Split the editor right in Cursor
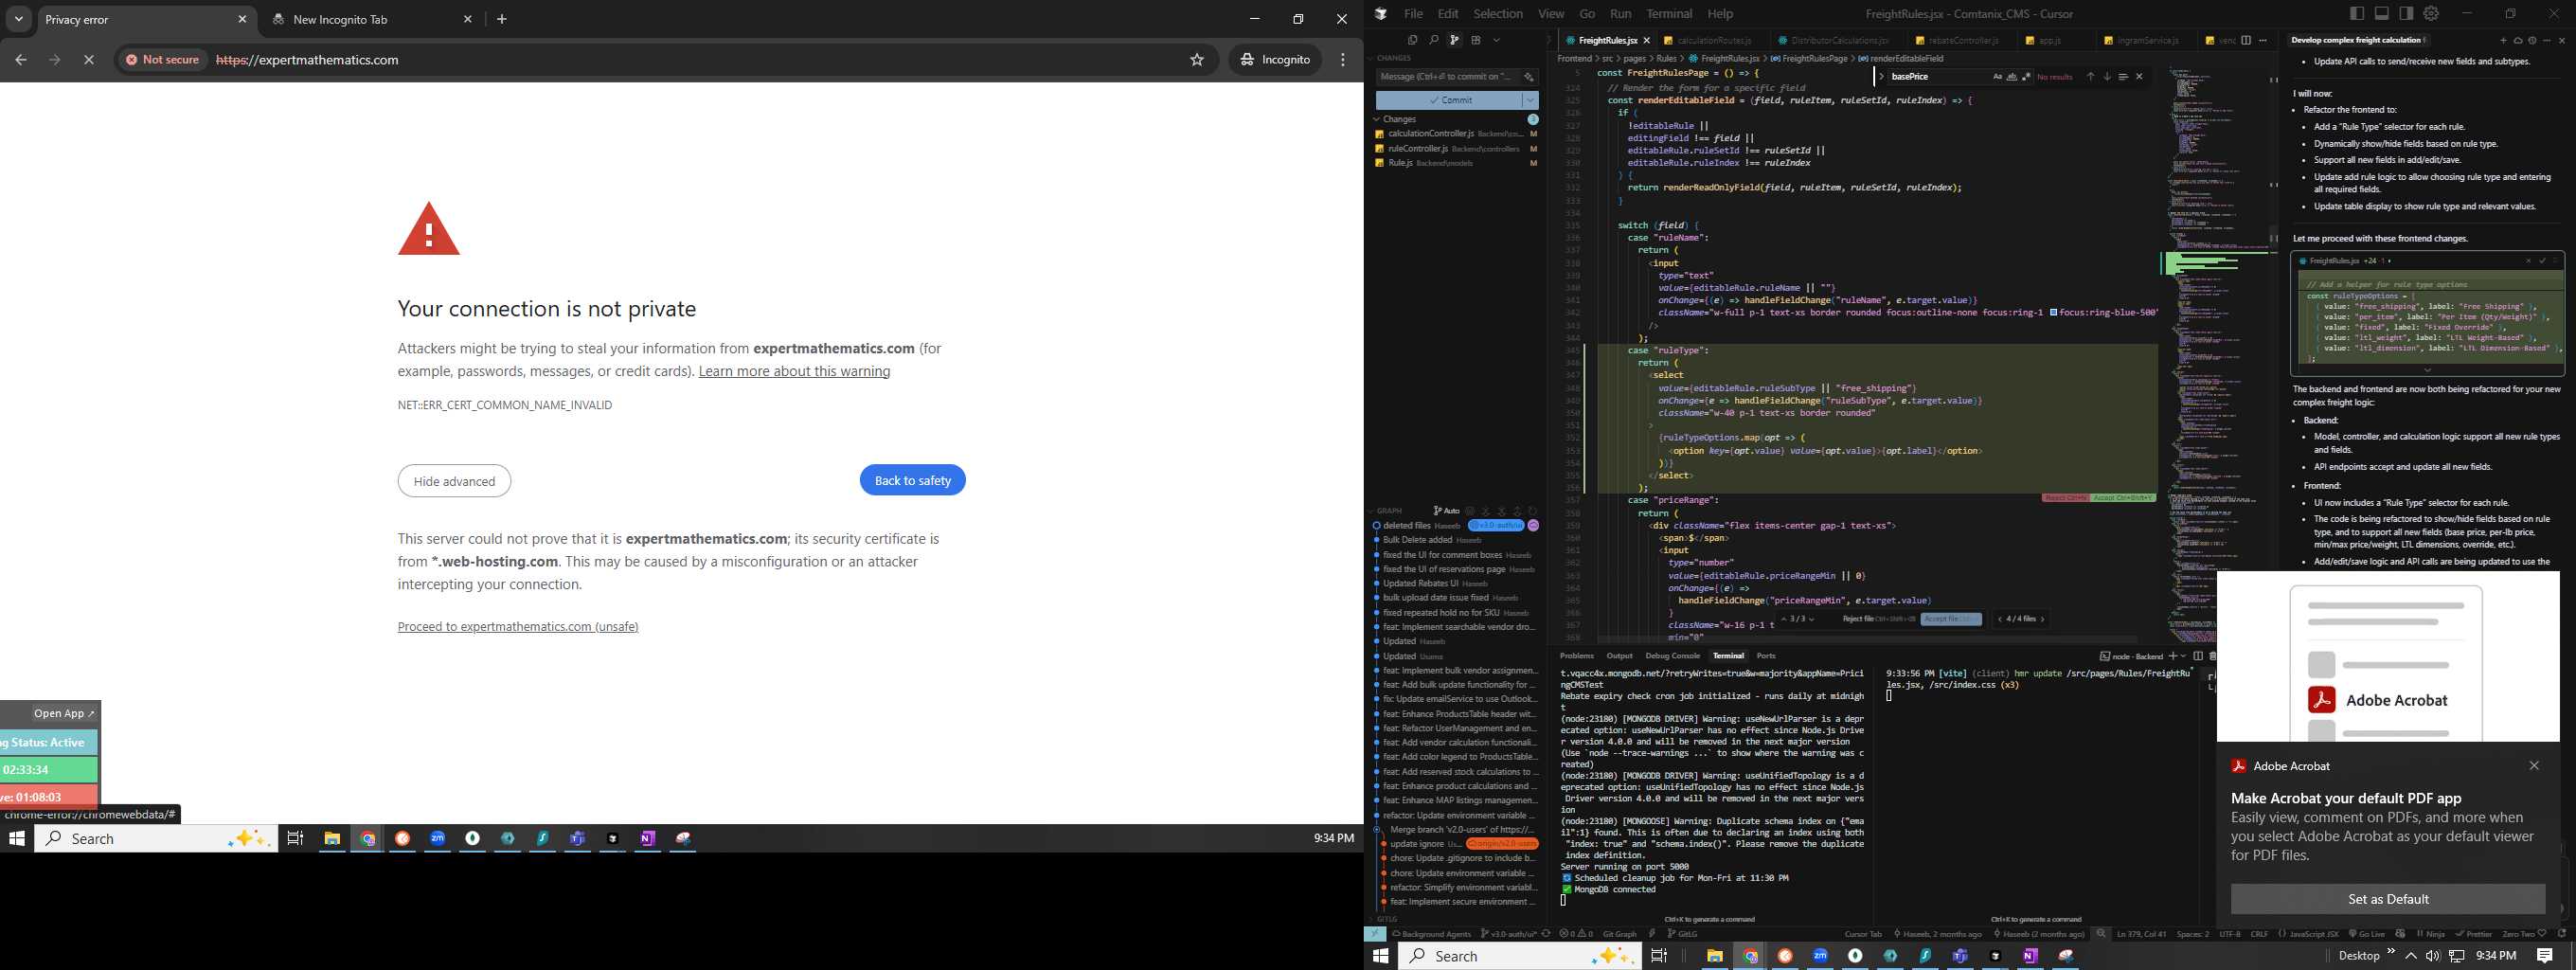The width and height of the screenshot is (2576, 970). click(2247, 40)
